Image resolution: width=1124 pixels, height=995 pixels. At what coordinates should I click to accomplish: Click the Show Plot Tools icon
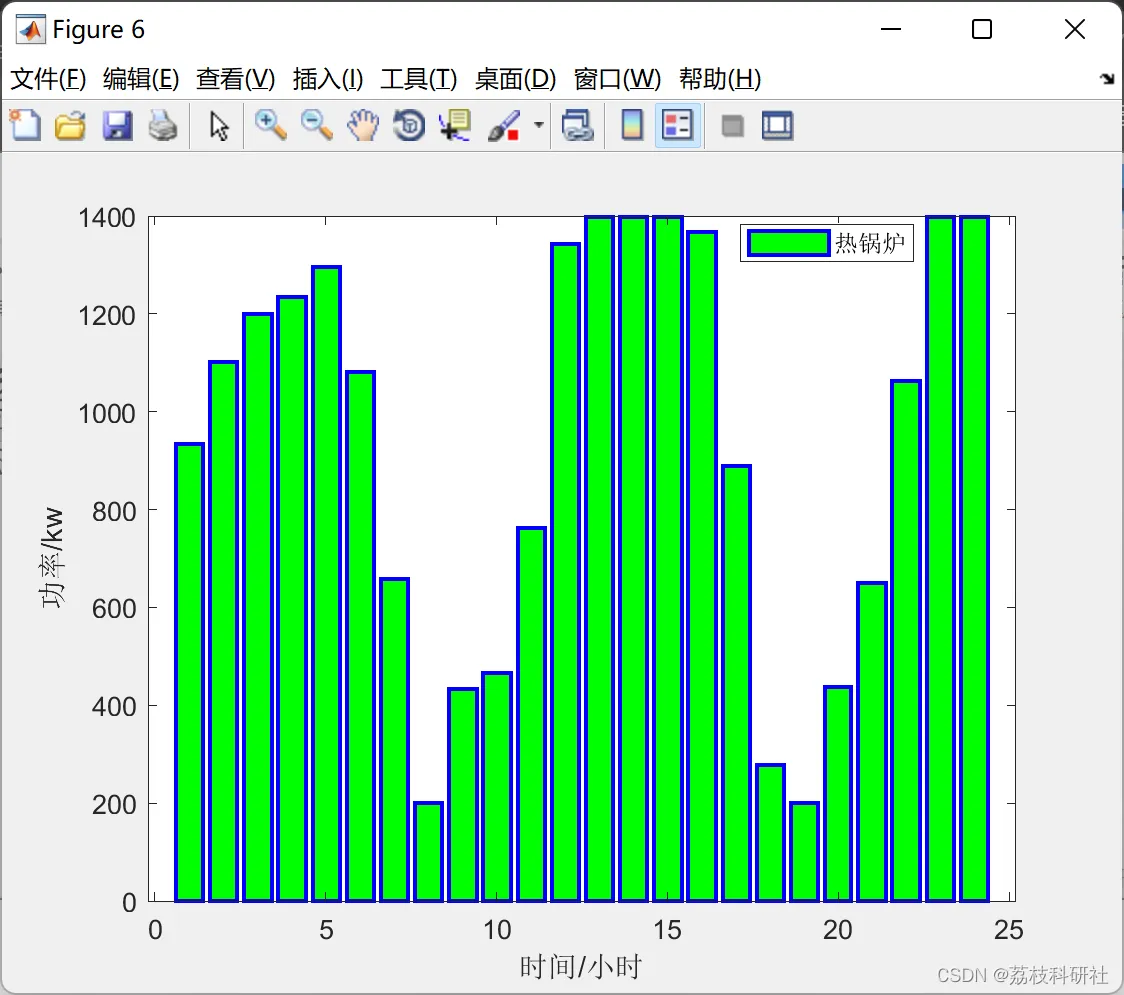pyautogui.click(x=777, y=125)
